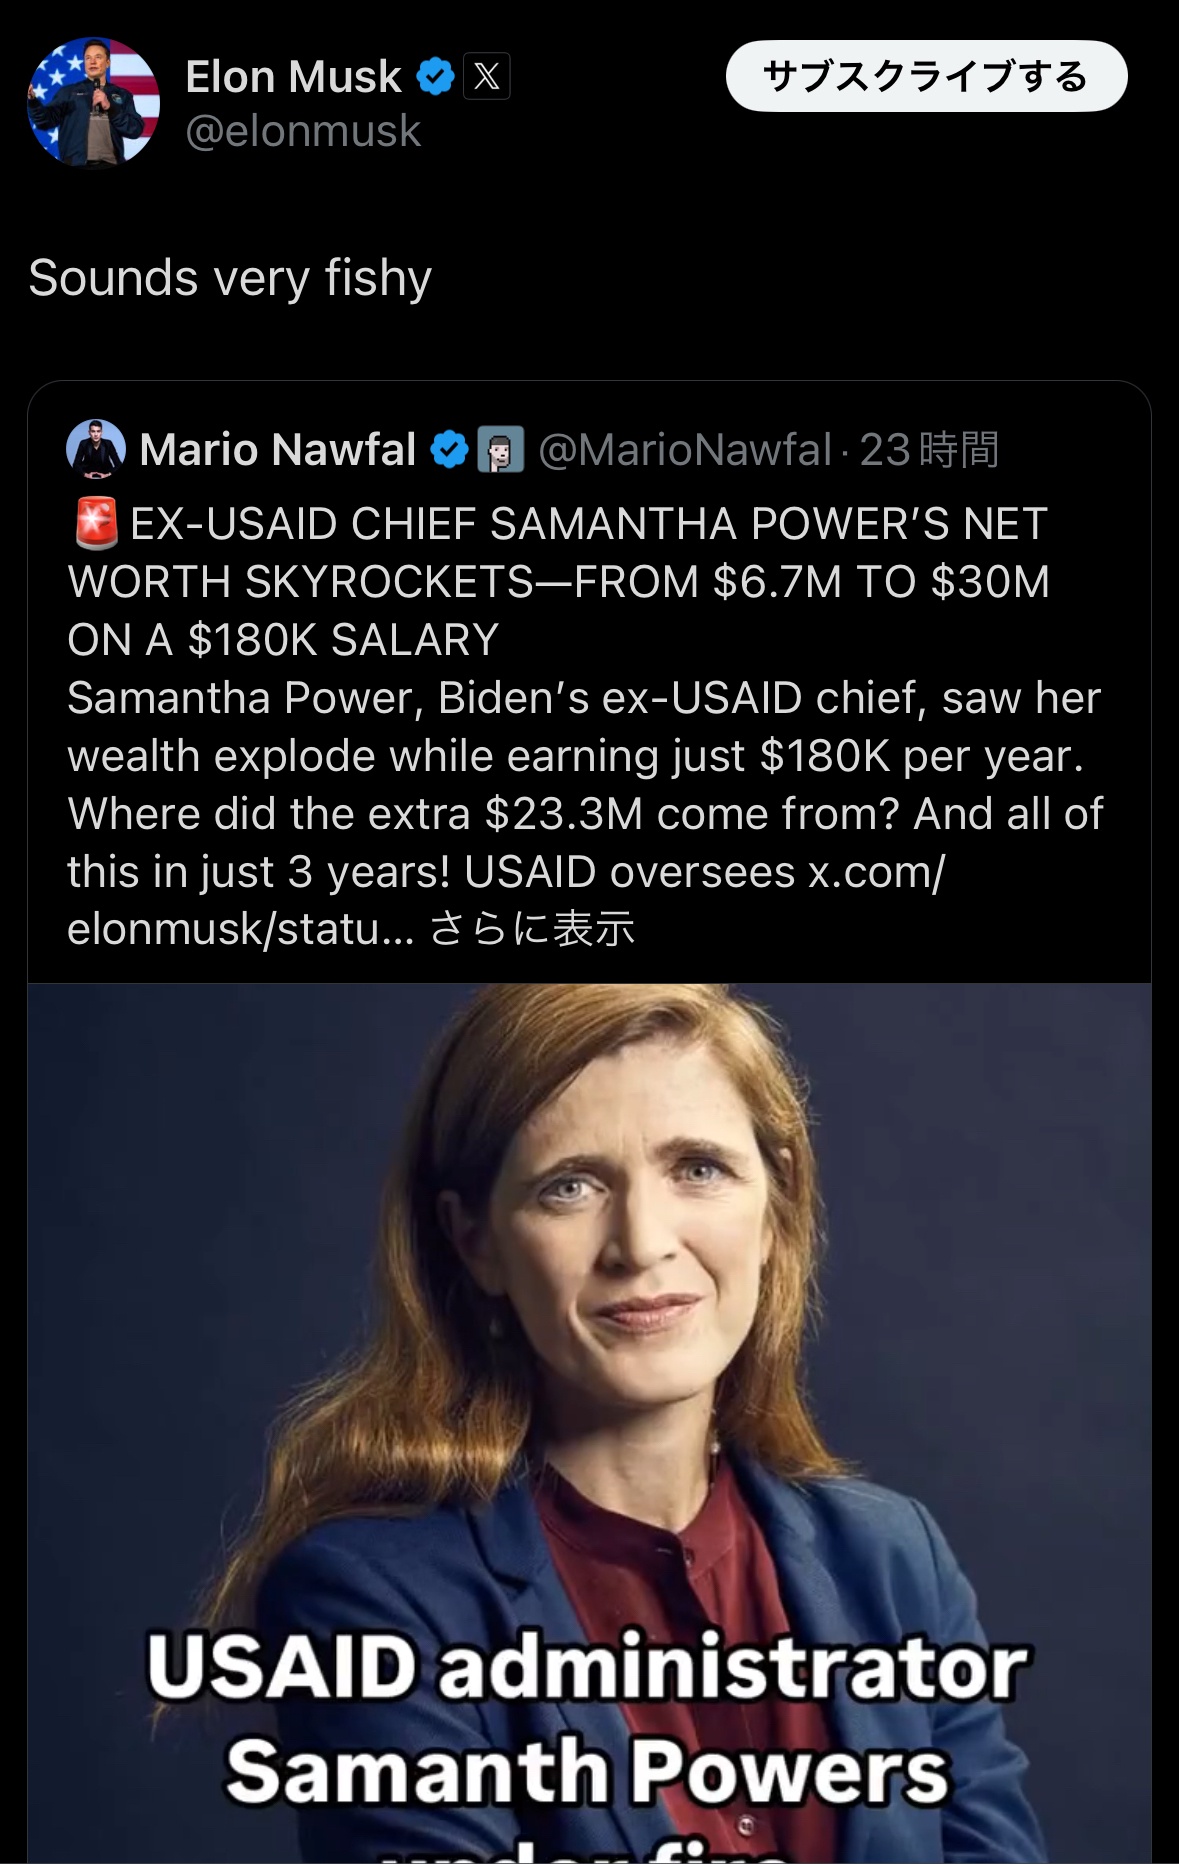The image size is (1179, 1864).
Task: Tap the "USAID administrator" caption on video
Action: 587,1668
